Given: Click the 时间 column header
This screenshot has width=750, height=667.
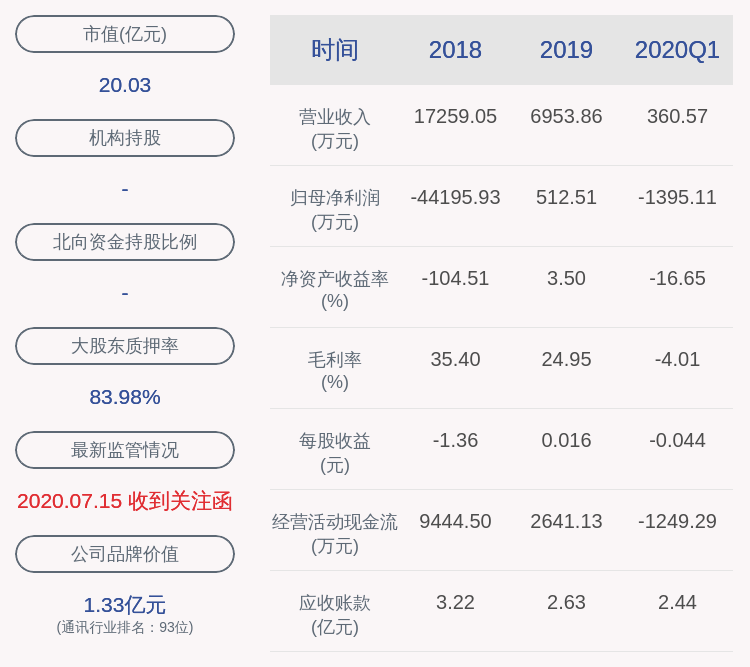Looking at the screenshot, I should point(334,50).
